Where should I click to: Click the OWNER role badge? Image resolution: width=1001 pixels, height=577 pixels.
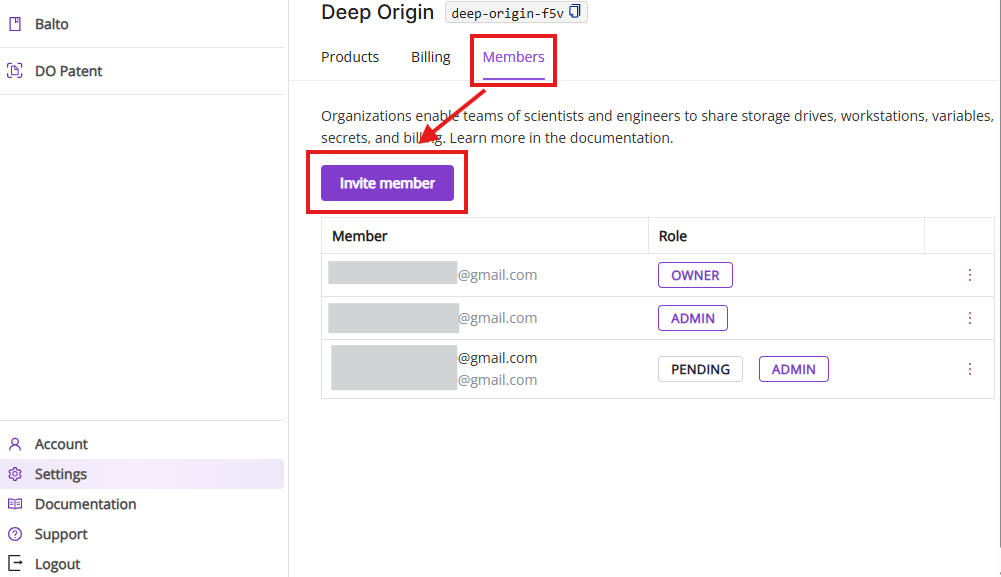(695, 275)
